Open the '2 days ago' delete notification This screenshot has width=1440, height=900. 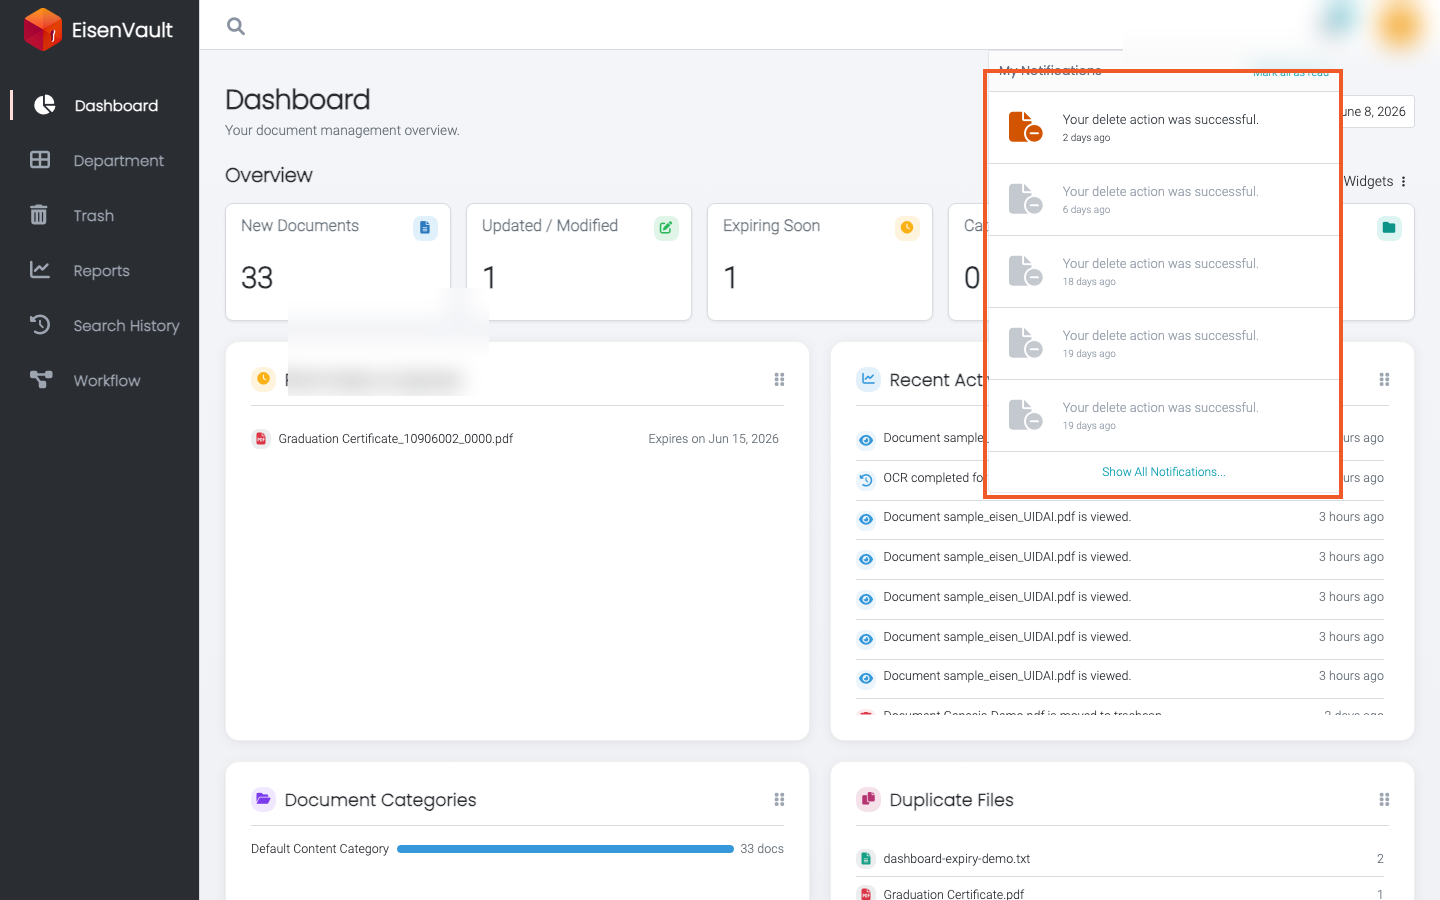1163,128
